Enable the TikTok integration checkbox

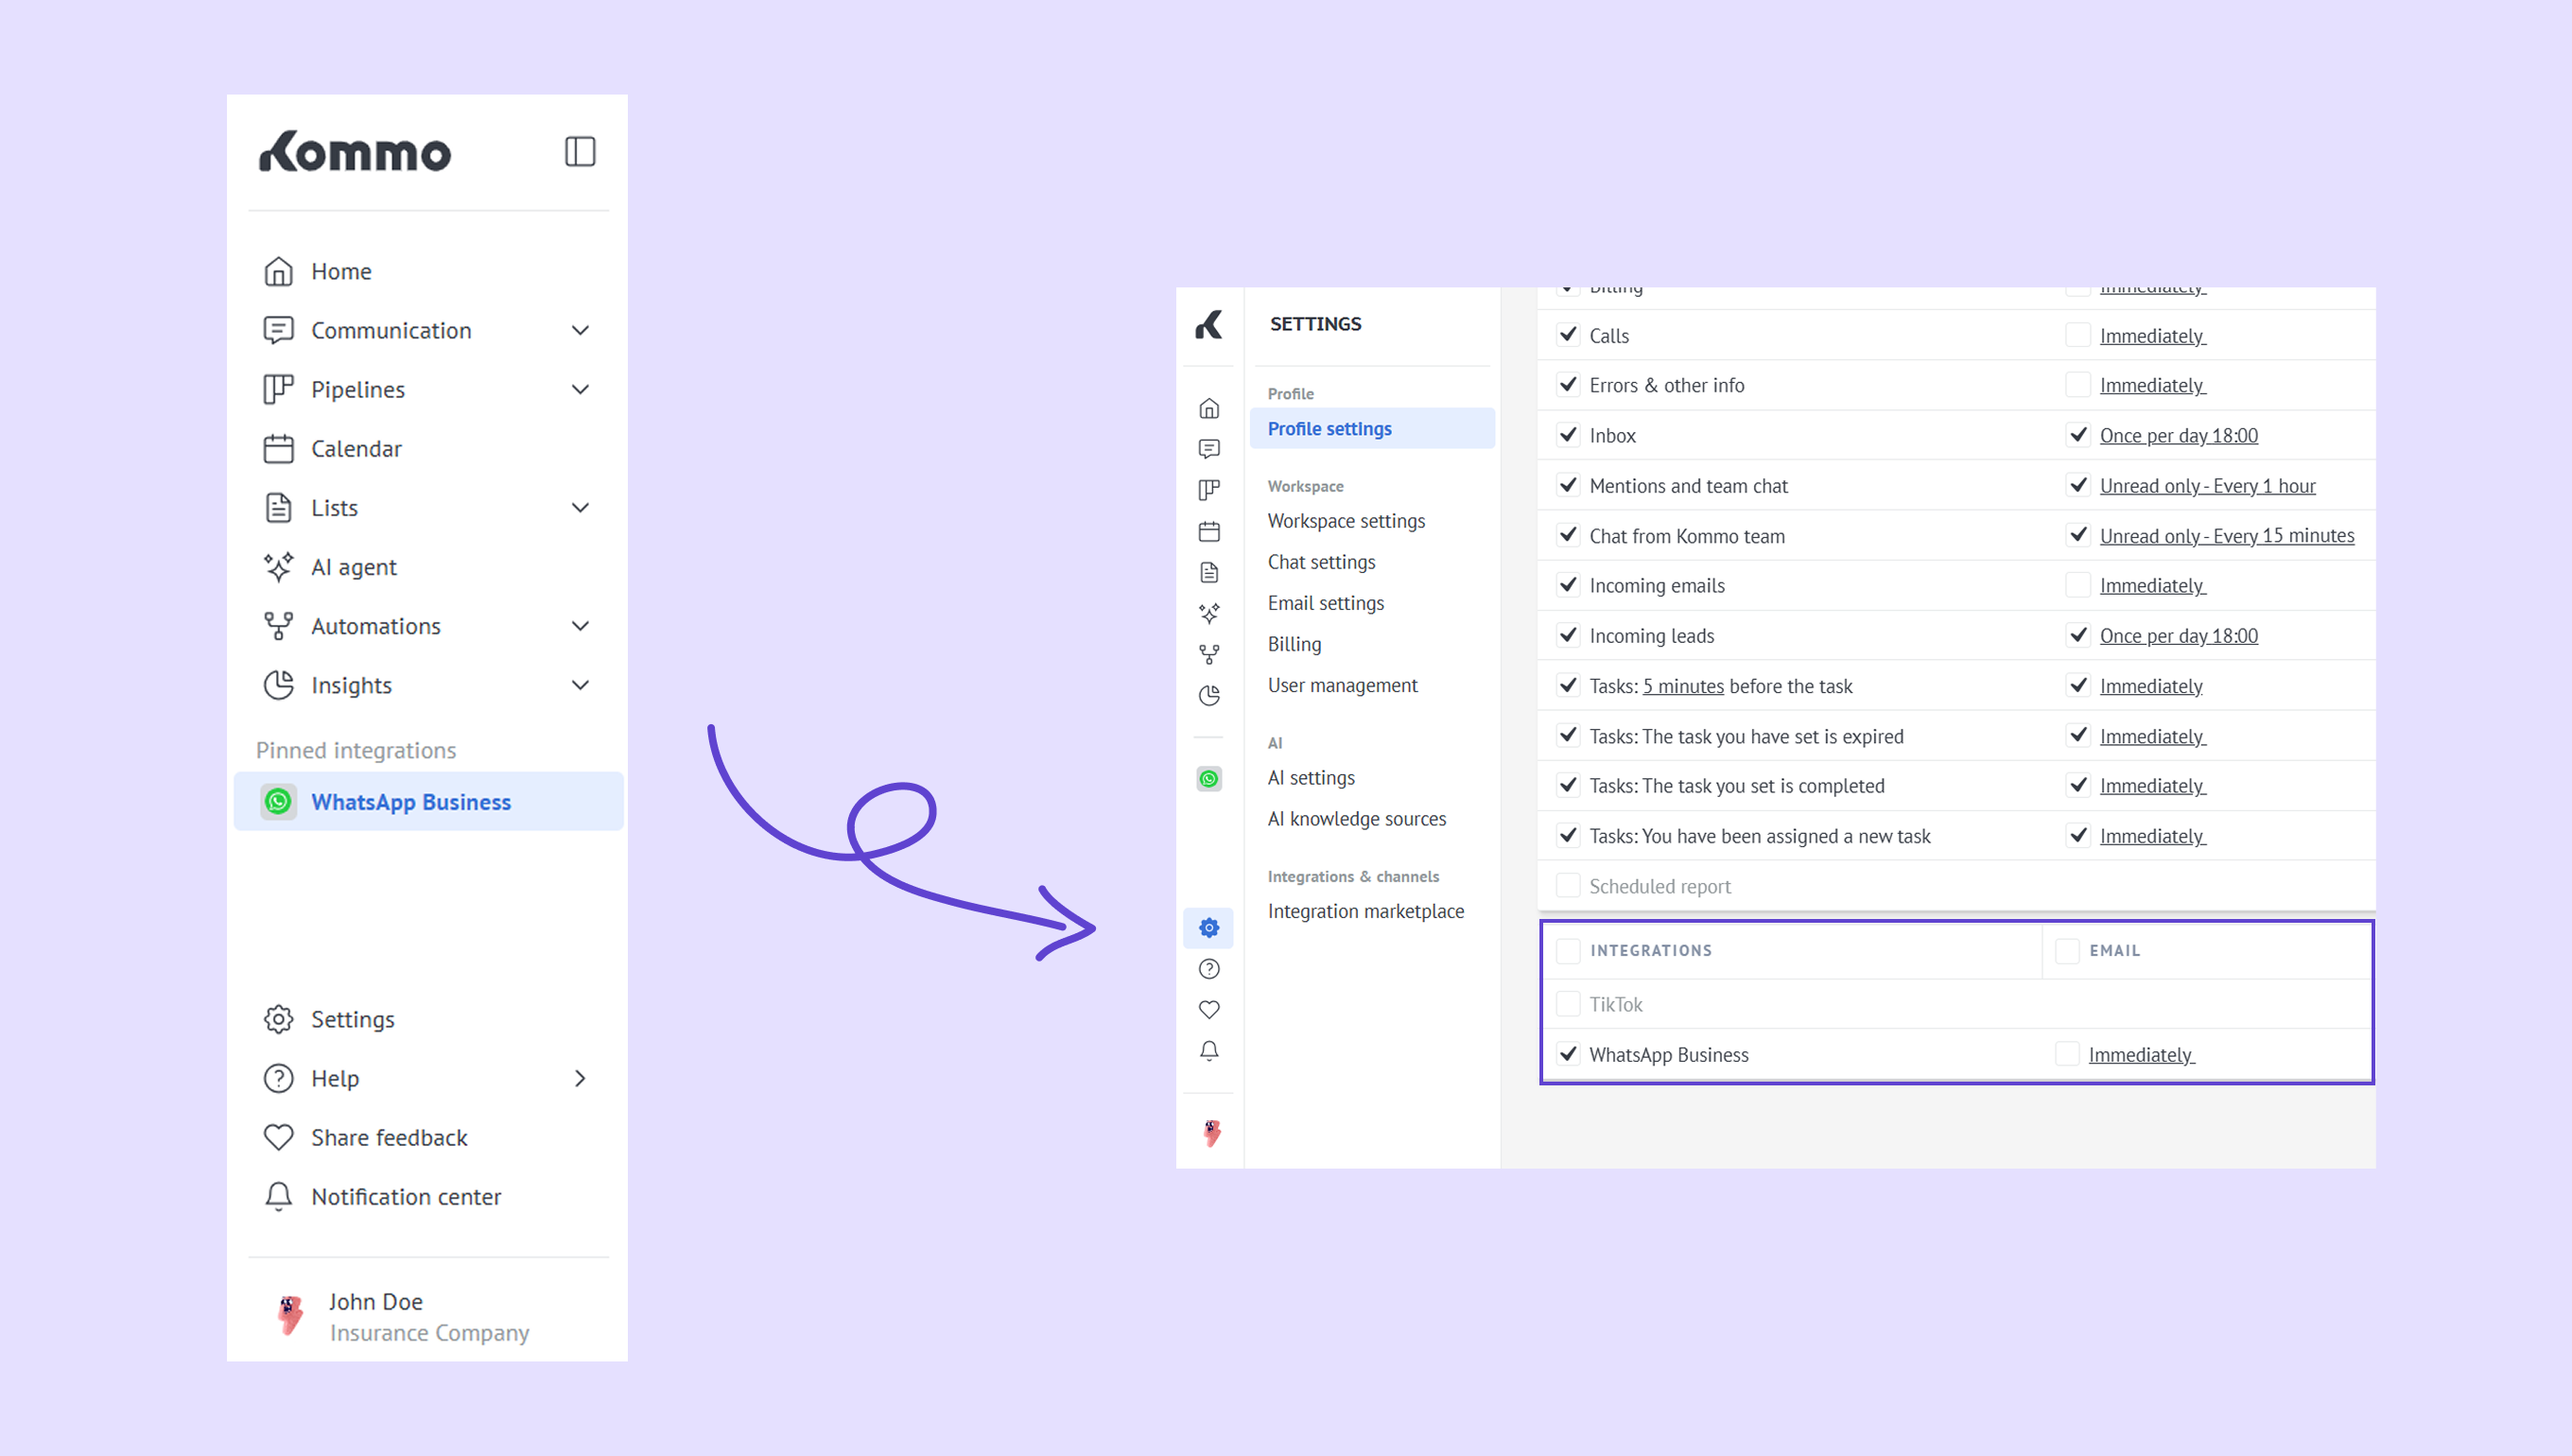click(x=1568, y=1004)
